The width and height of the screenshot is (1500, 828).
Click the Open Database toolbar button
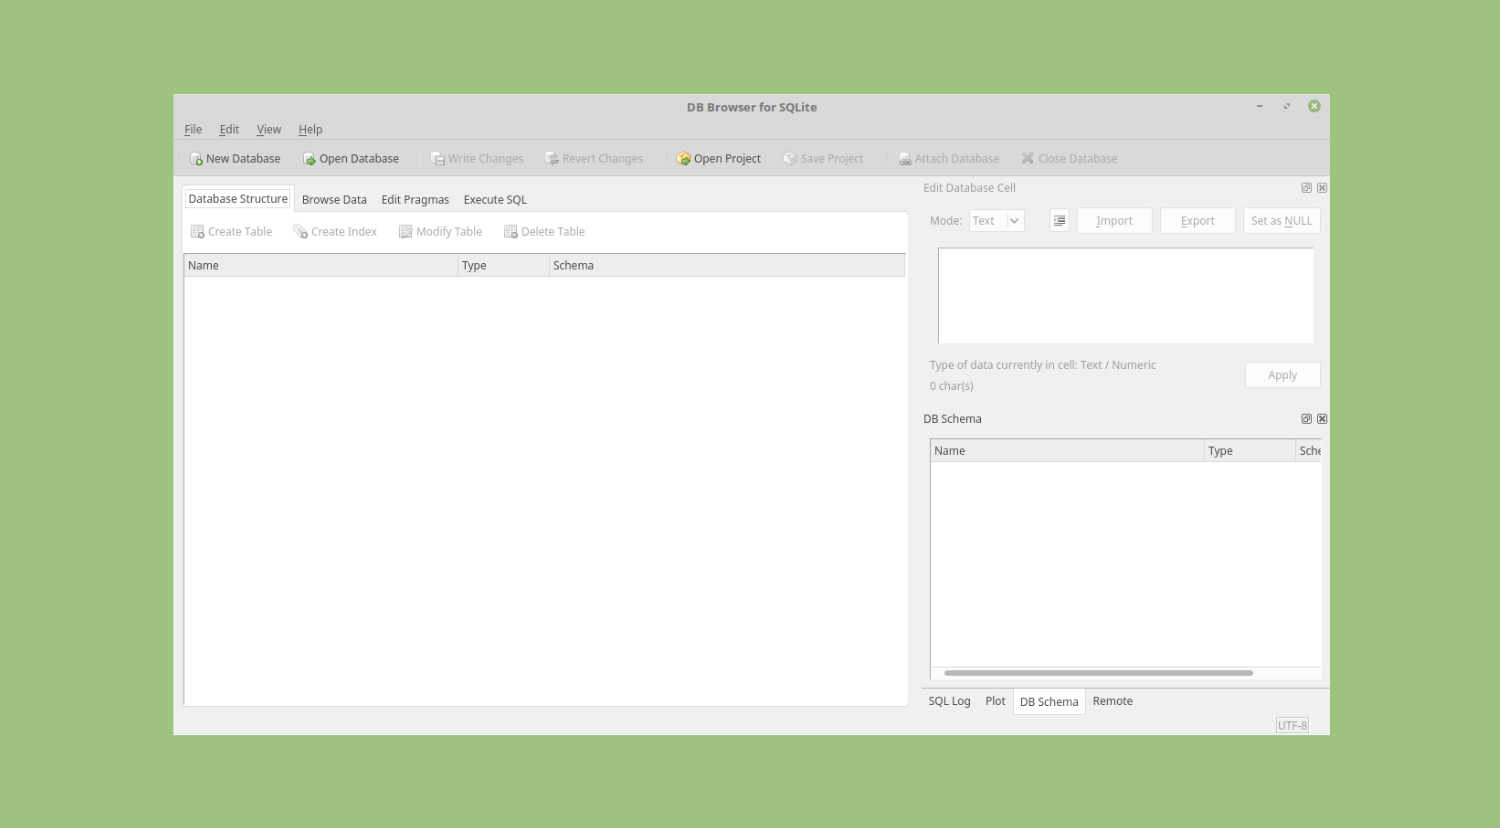[351, 159]
